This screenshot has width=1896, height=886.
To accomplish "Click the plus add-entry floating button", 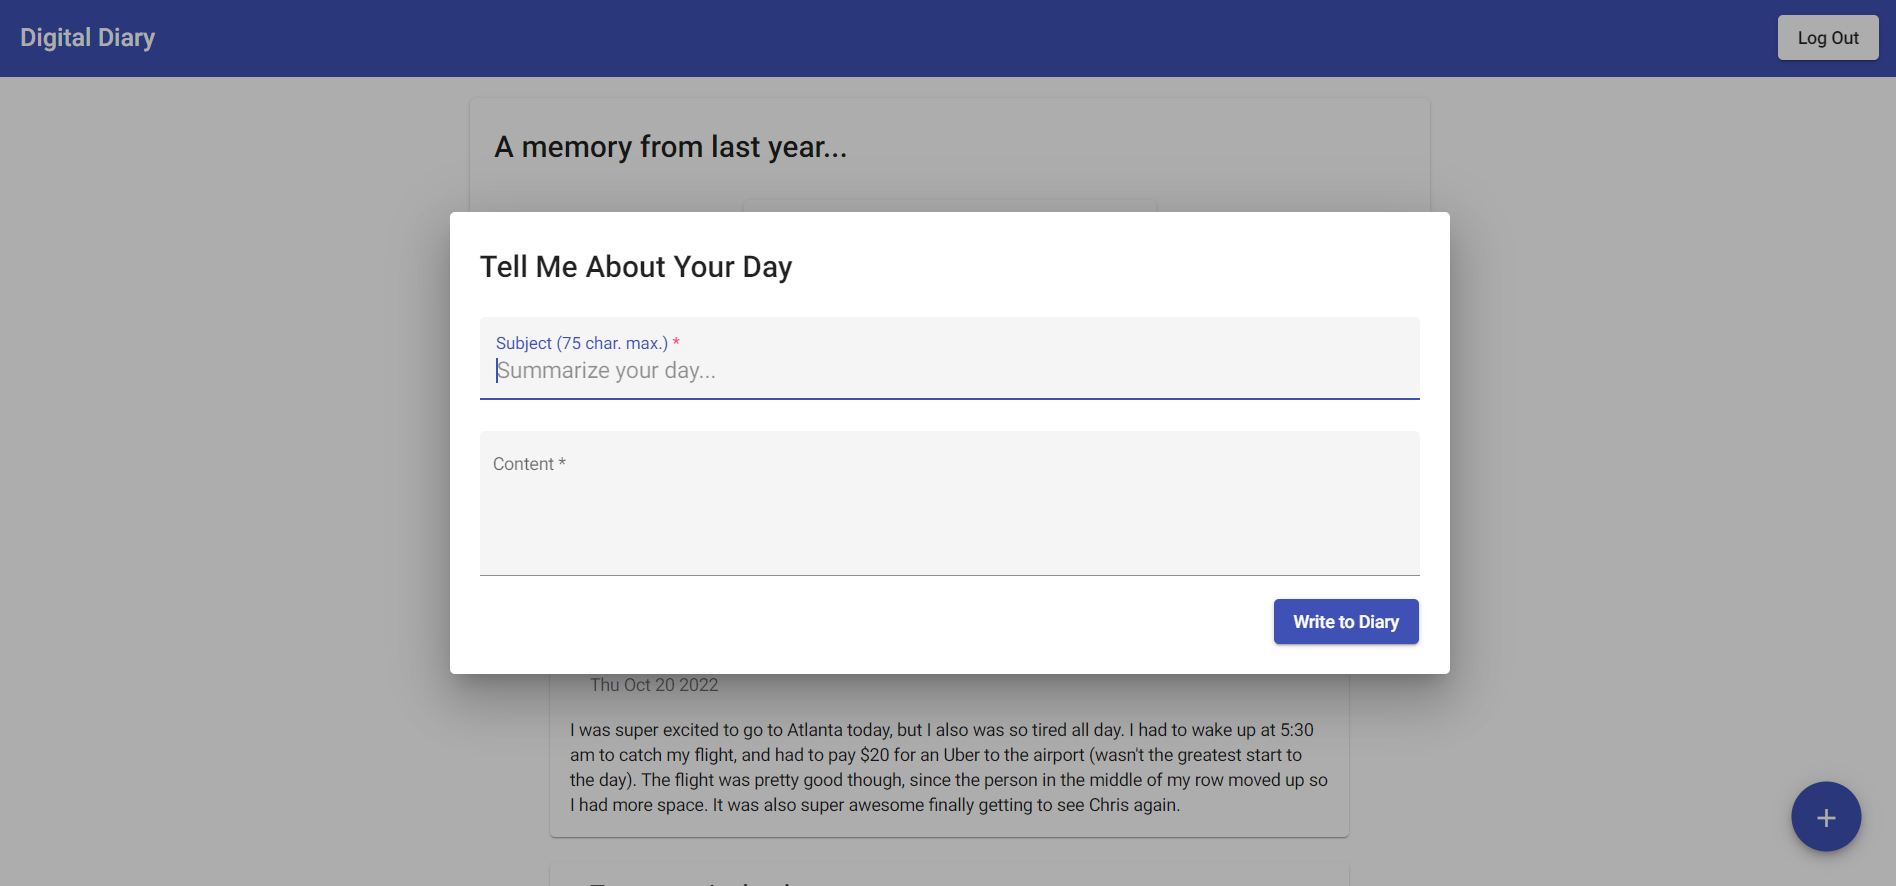I will click(1825, 817).
